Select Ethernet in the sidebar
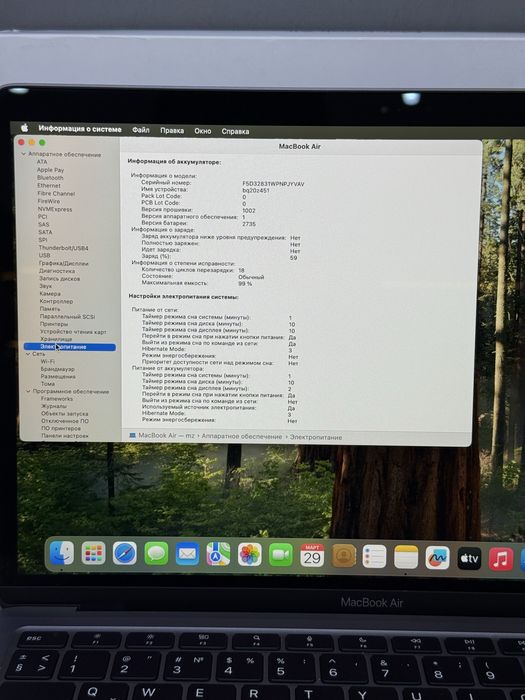 (x=49, y=186)
